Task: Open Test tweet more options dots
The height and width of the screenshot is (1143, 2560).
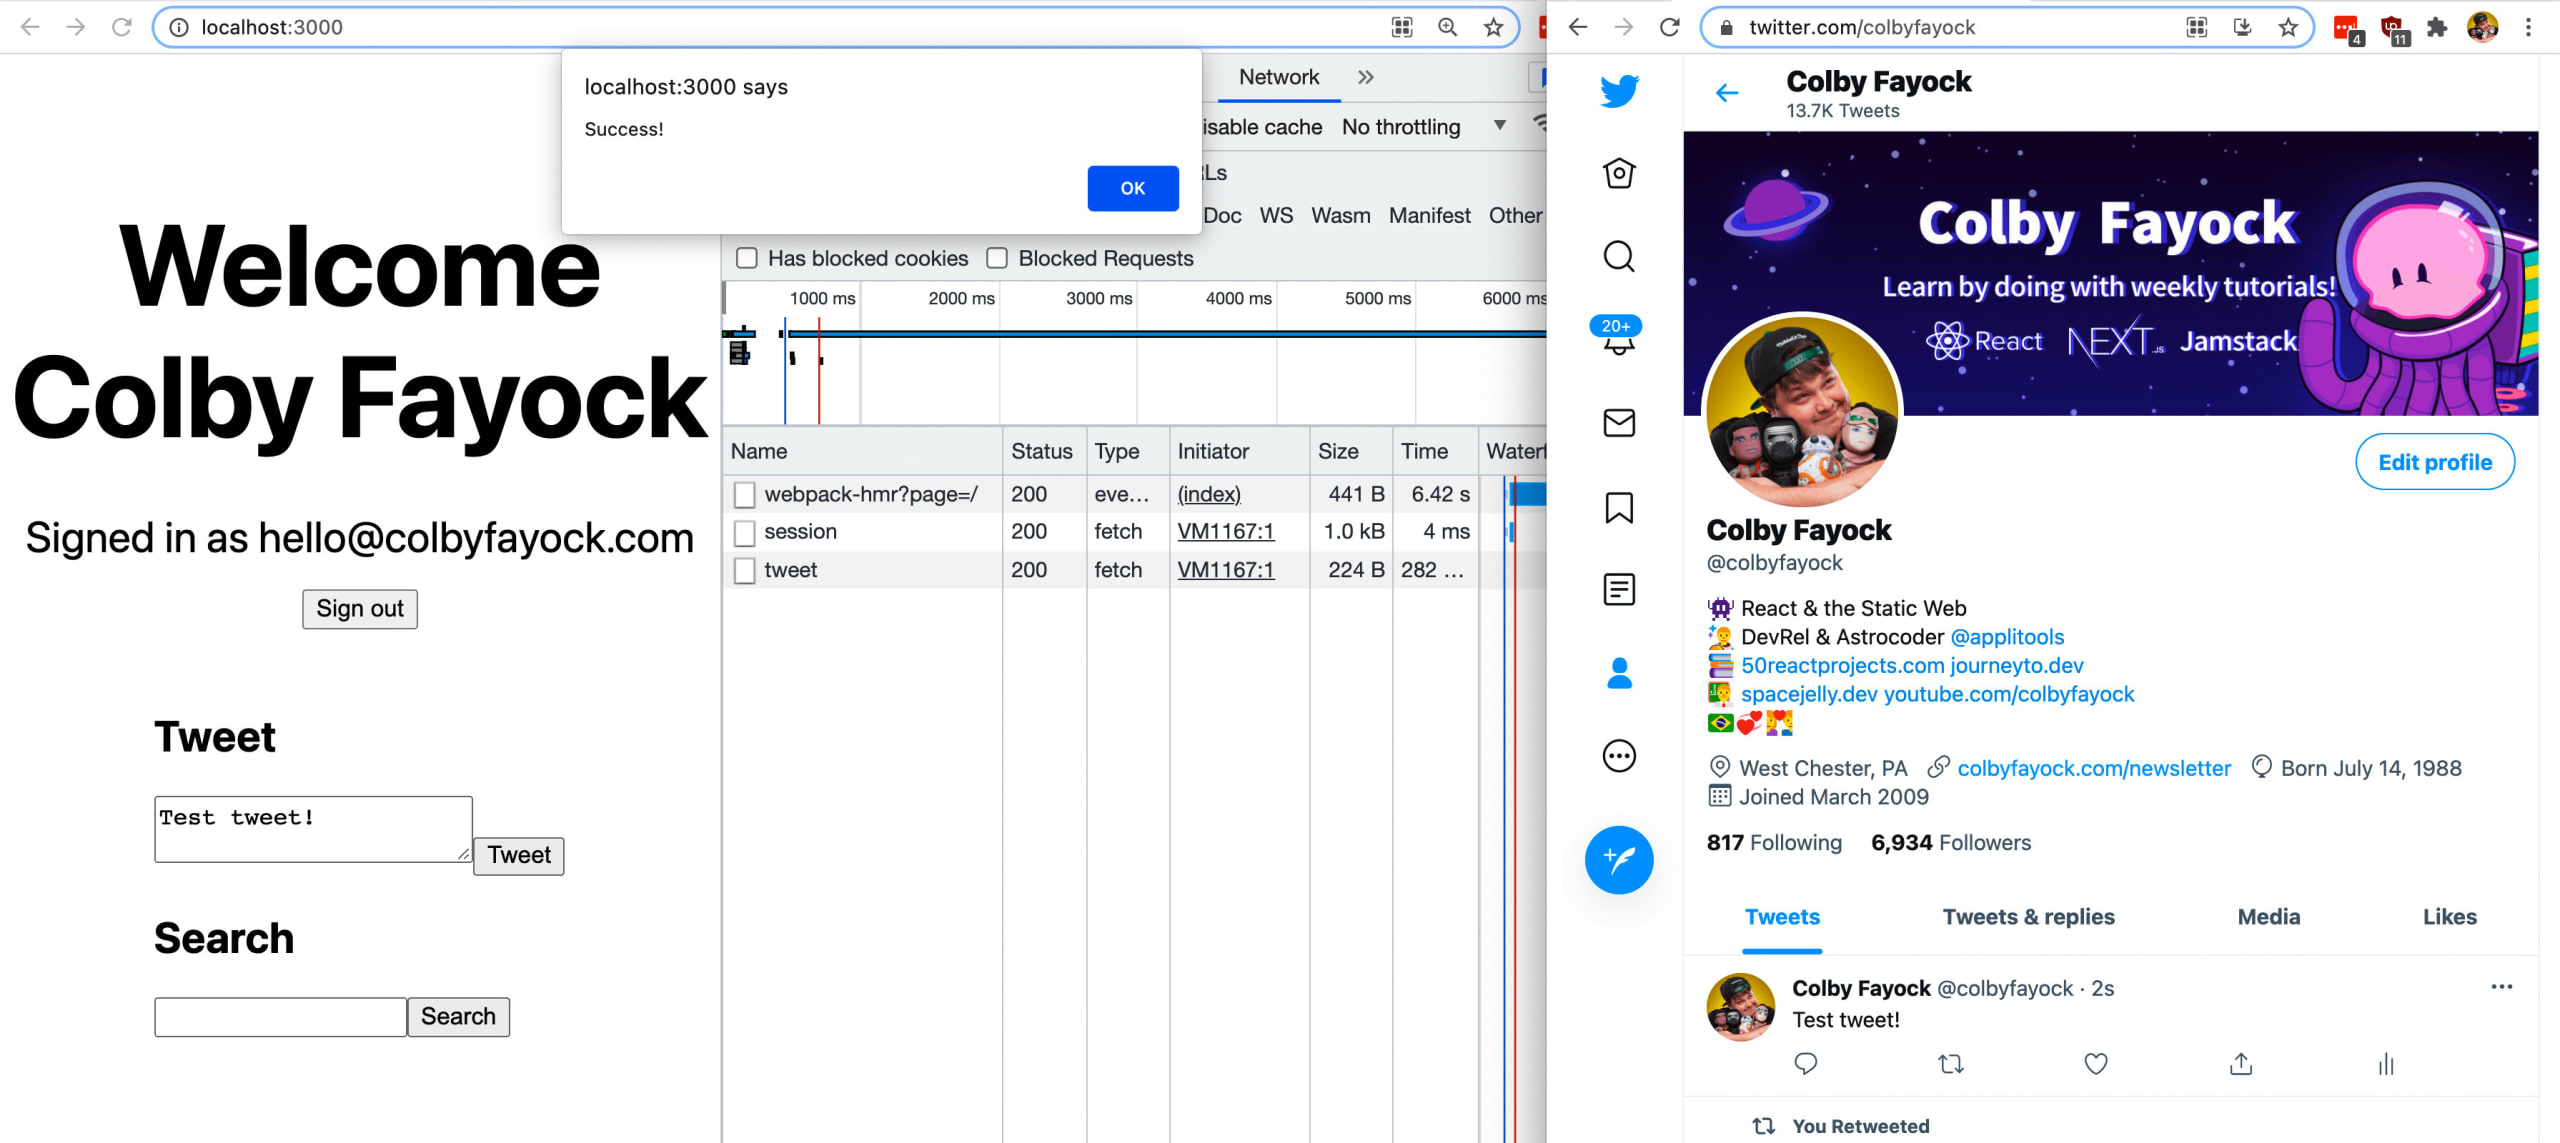Action: 2502,987
